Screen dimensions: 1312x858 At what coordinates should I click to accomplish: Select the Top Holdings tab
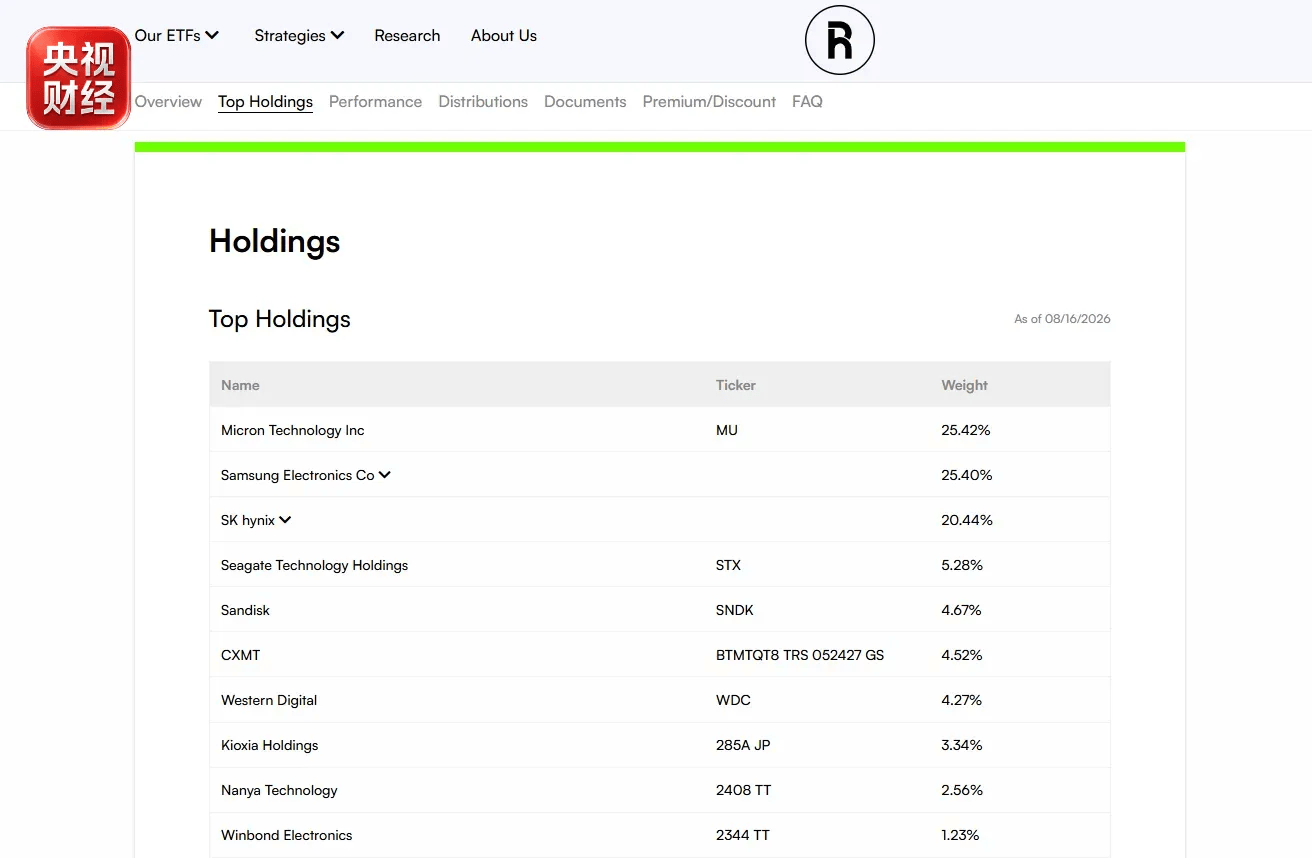click(x=265, y=101)
